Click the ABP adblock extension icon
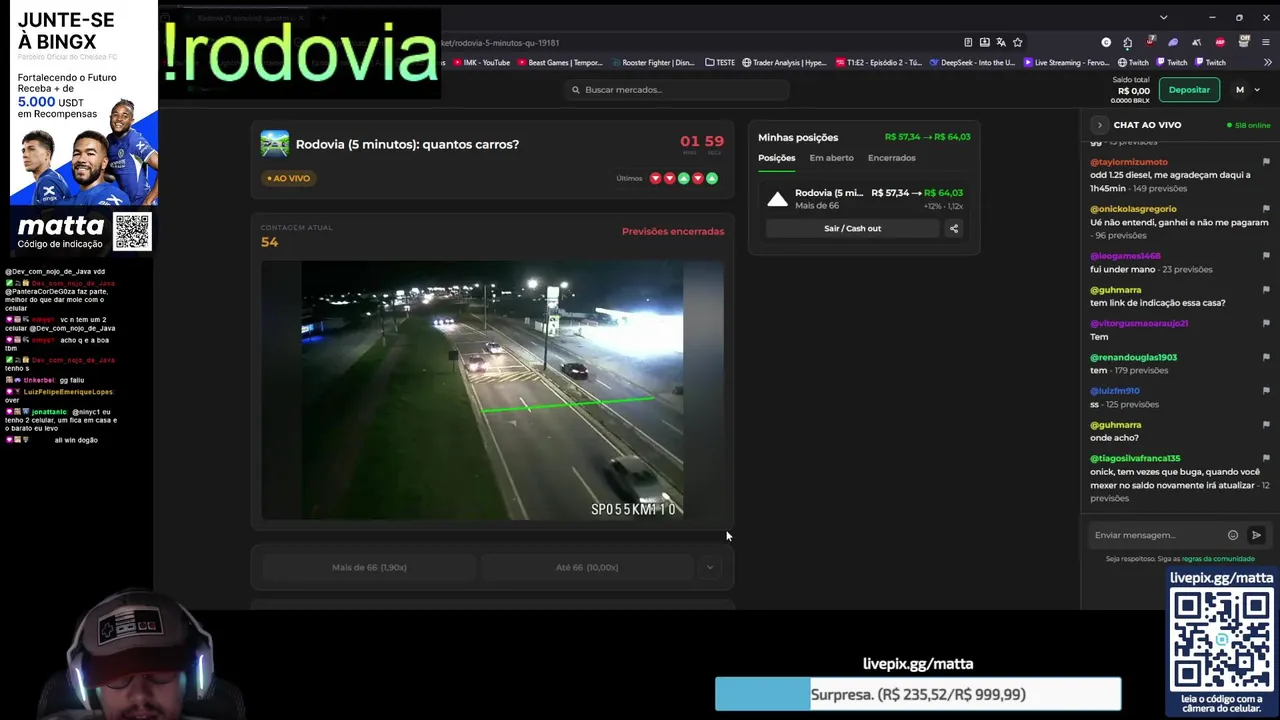Screen dimensions: 1280x720 click(1220, 43)
